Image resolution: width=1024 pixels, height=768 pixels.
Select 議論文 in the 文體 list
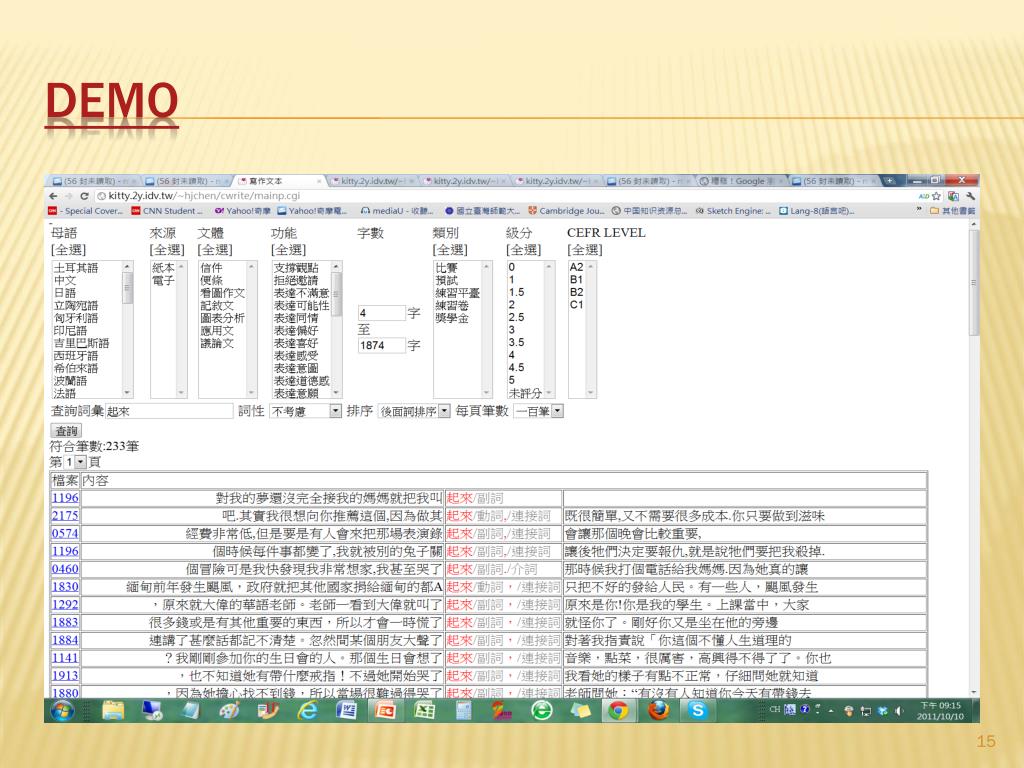[217, 343]
